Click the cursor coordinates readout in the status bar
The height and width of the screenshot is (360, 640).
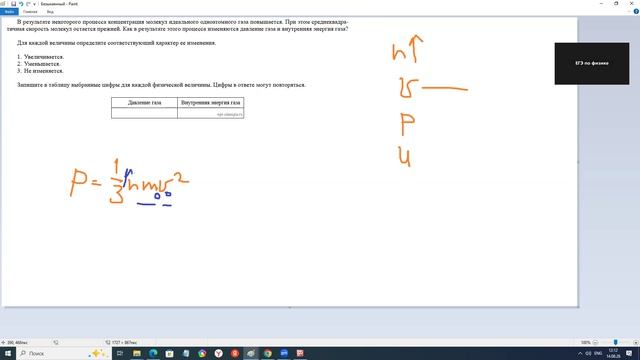[x=15, y=342]
